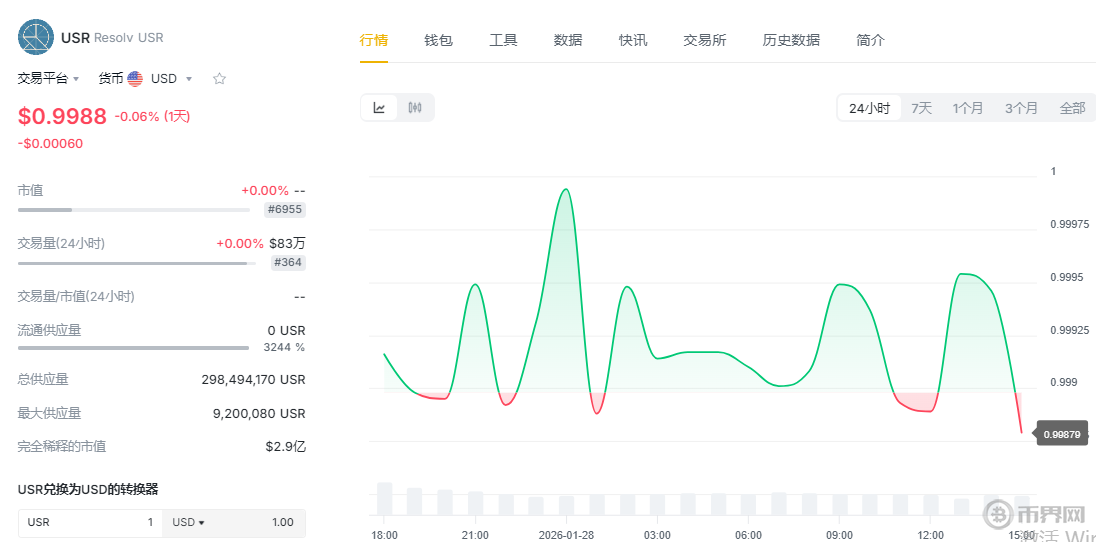Image resolution: width=1096 pixels, height=542 pixels.
Task: Select the 24小时 time range
Action: [x=869, y=108]
